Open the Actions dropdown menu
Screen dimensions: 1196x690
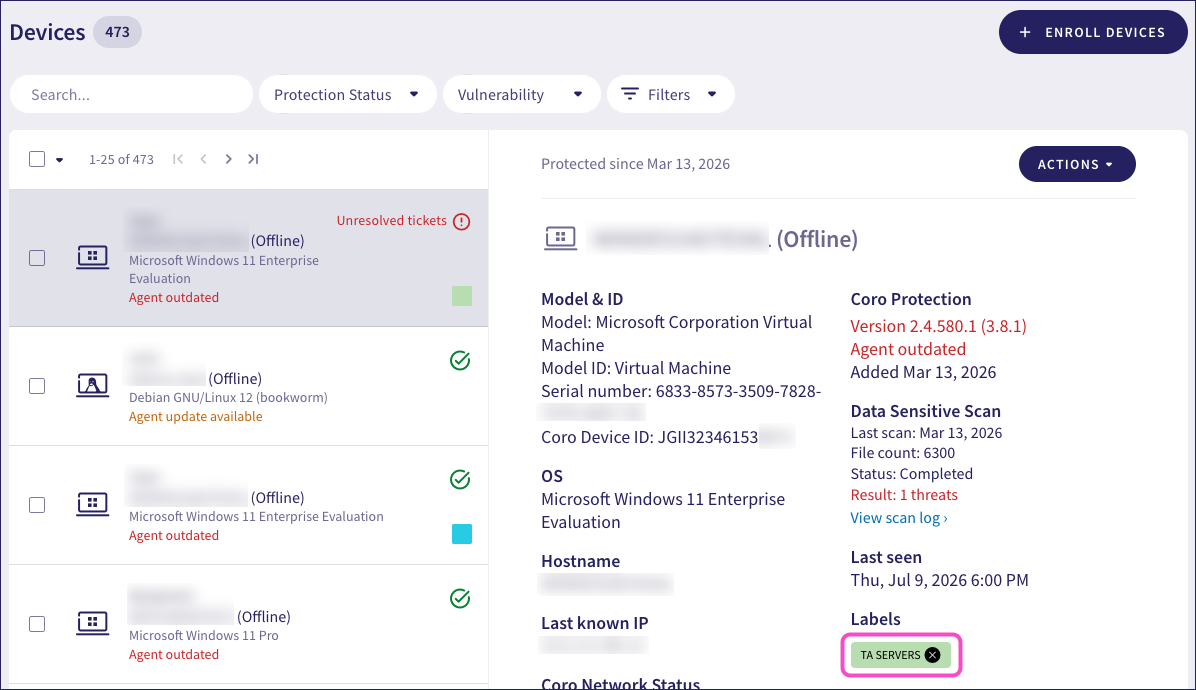(1076, 164)
